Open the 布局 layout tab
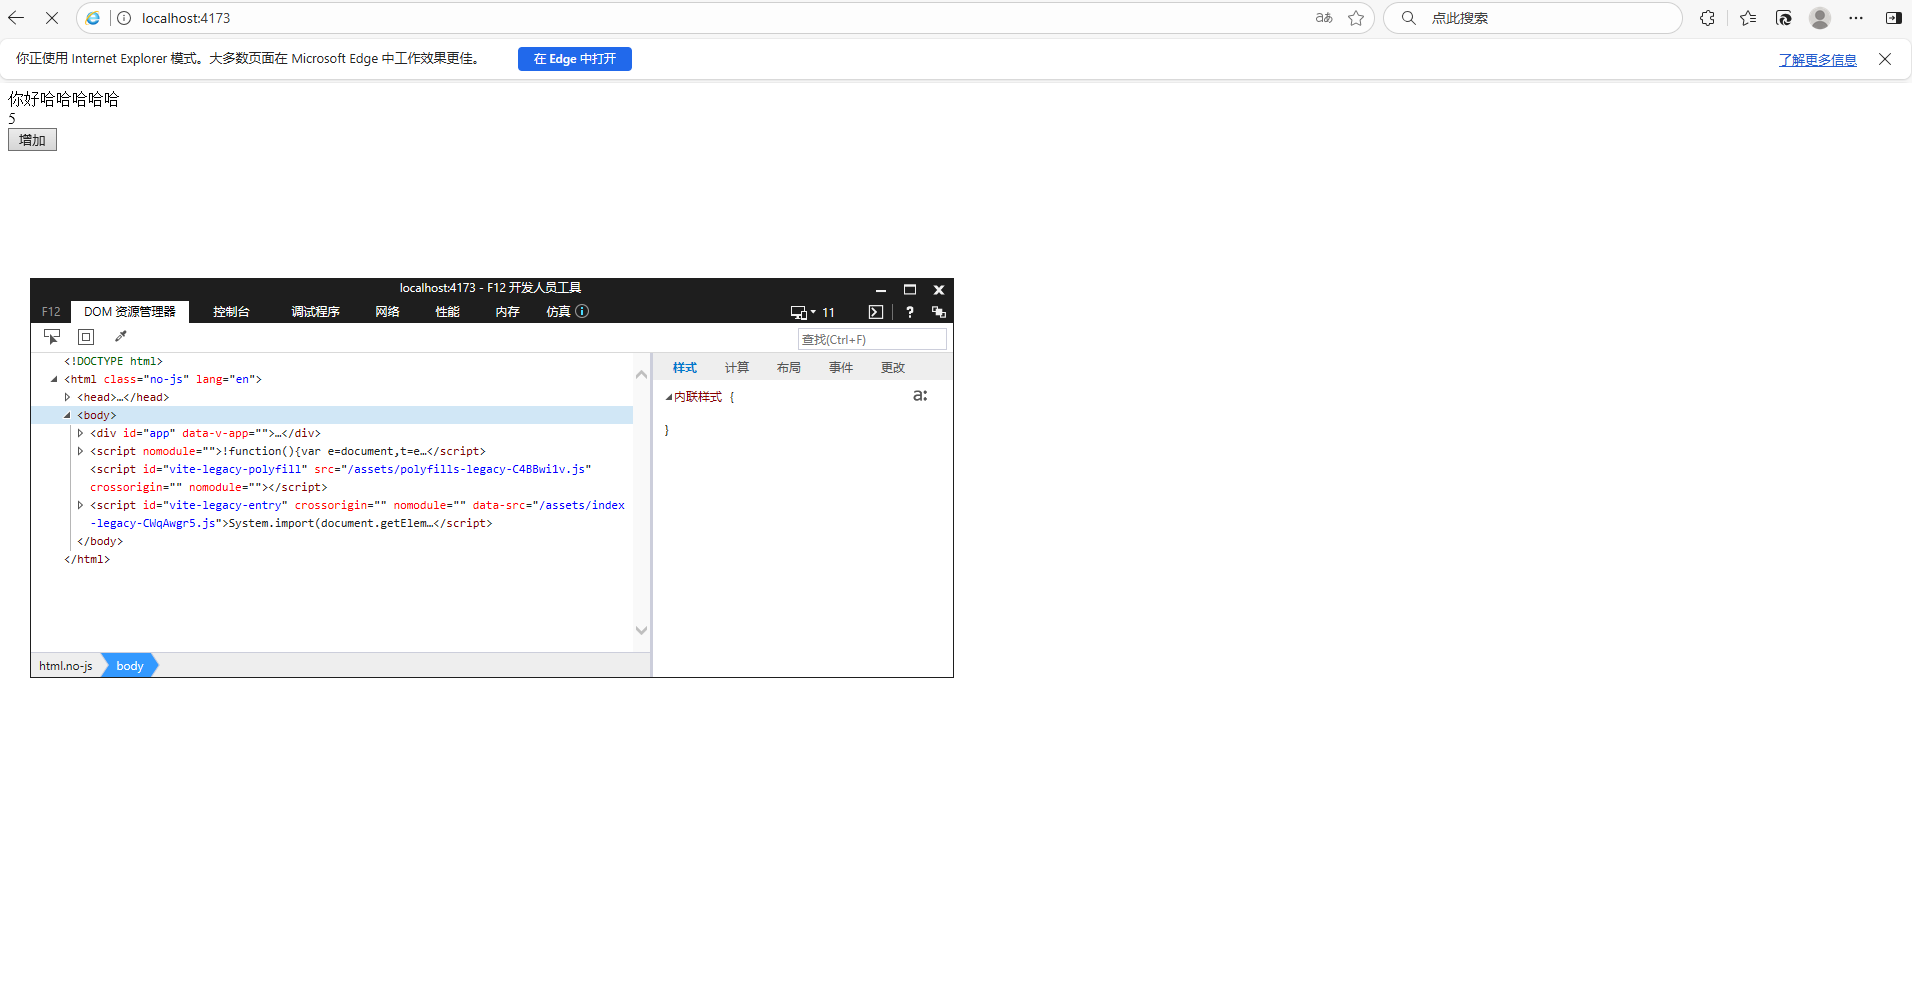 pyautogui.click(x=789, y=368)
